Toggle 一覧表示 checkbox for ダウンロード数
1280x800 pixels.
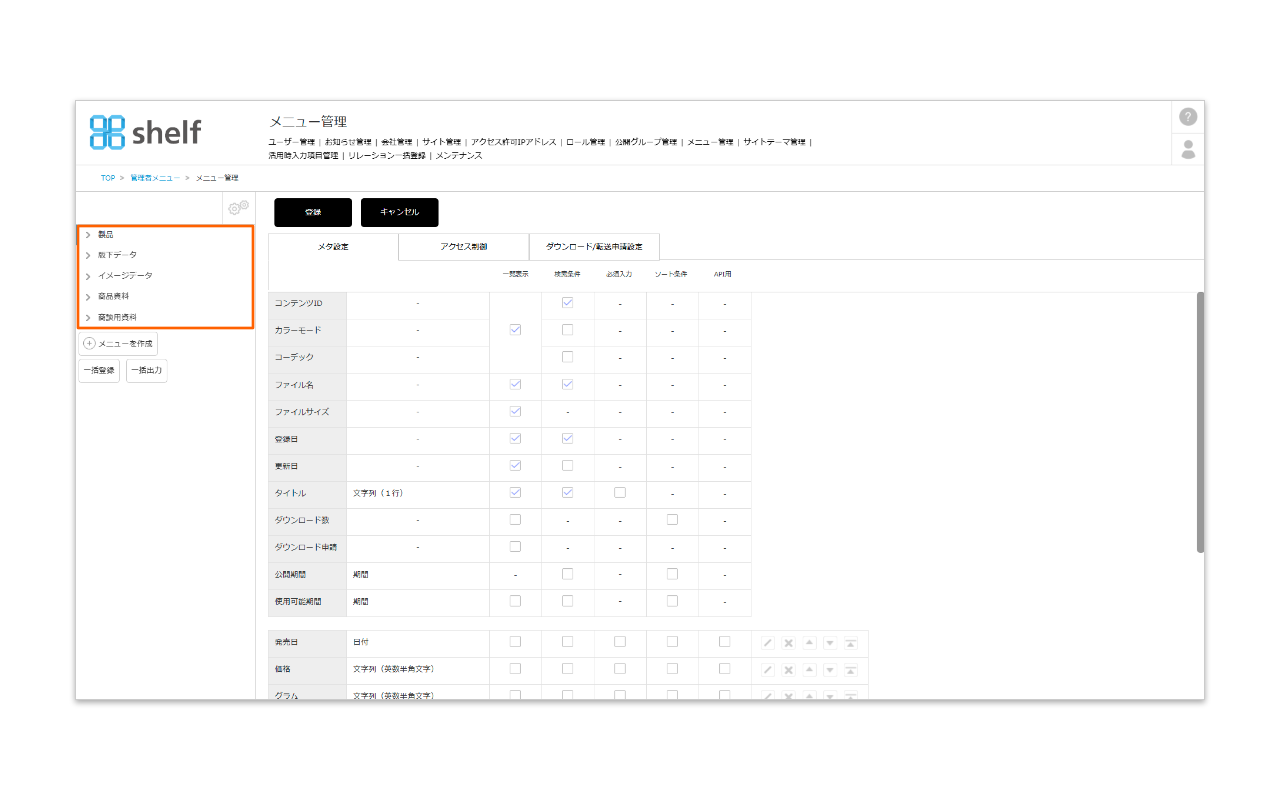click(x=515, y=520)
